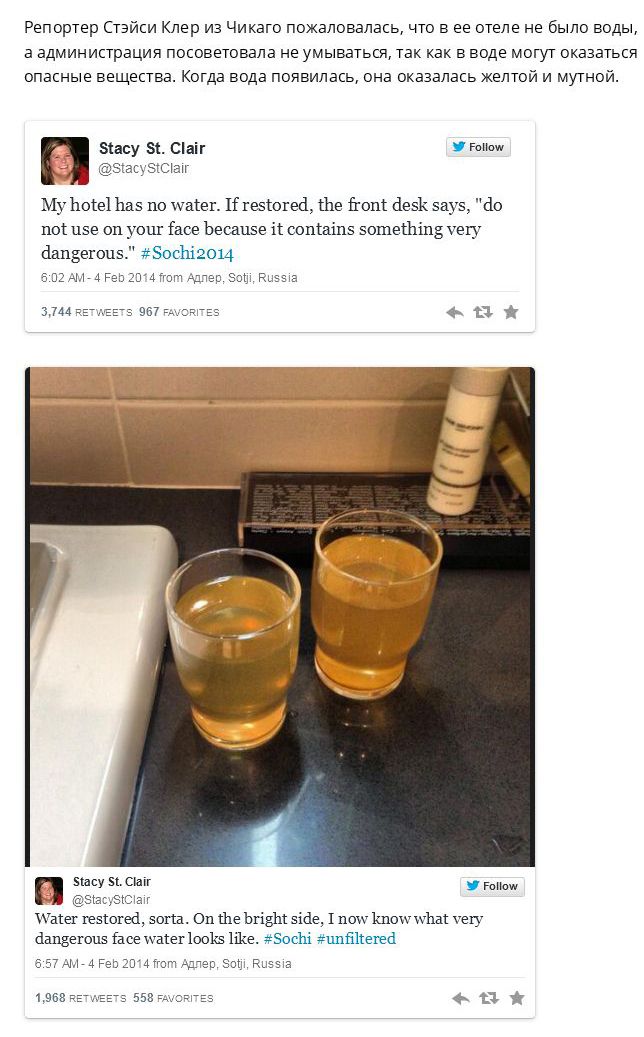Open the #Sochi hashtag link

pos(288,938)
